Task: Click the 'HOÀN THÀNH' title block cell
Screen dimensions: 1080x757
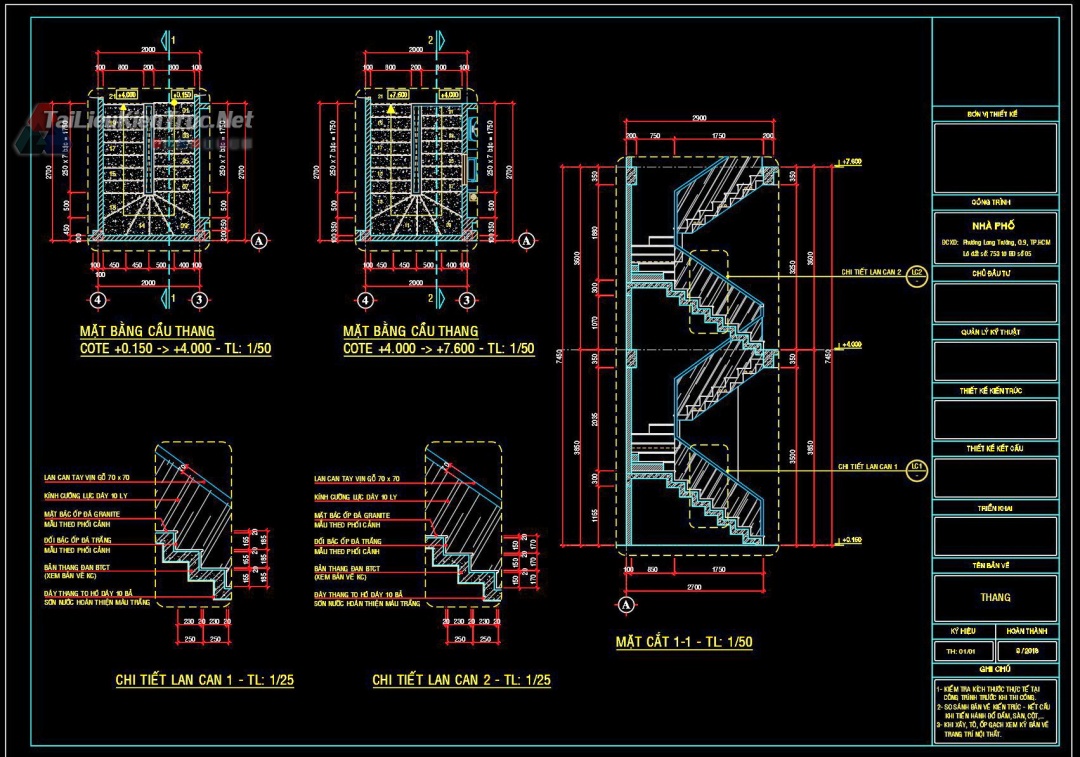Action: click(1027, 631)
